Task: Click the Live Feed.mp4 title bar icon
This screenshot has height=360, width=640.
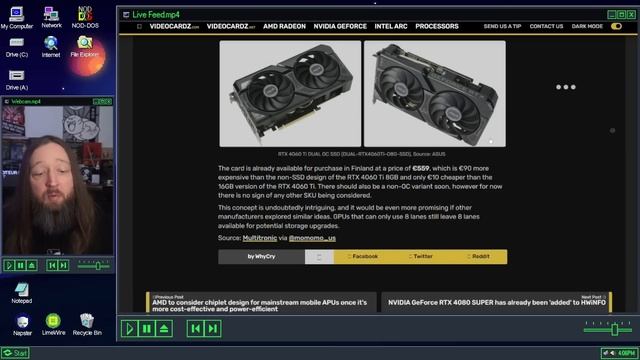Action: click(x=126, y=15)
